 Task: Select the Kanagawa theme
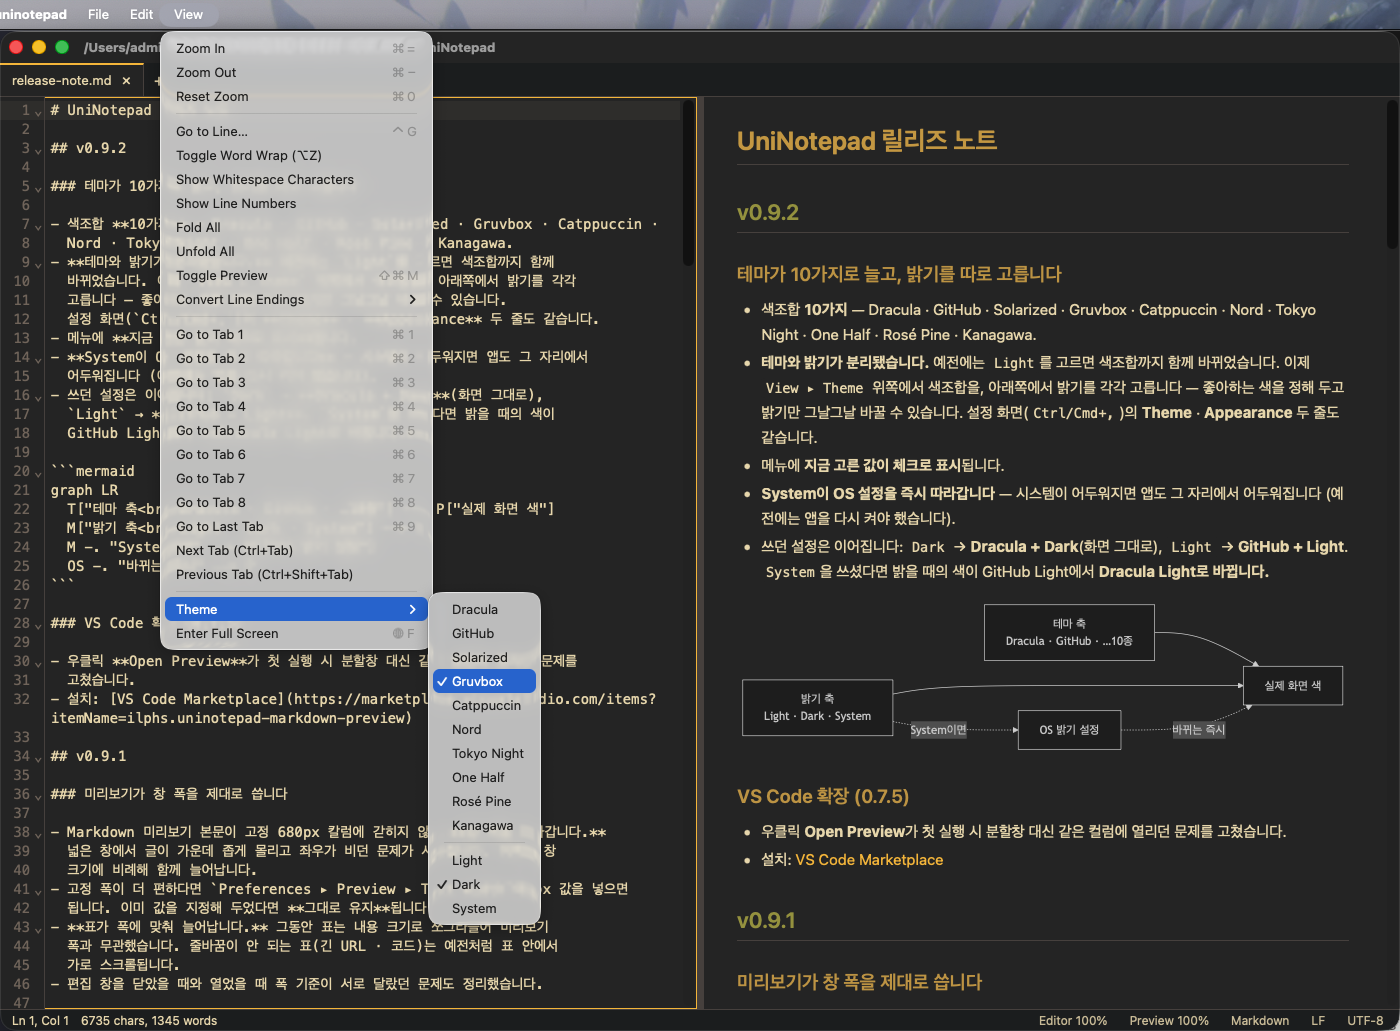pyautogui.click(x=484, y=825)
